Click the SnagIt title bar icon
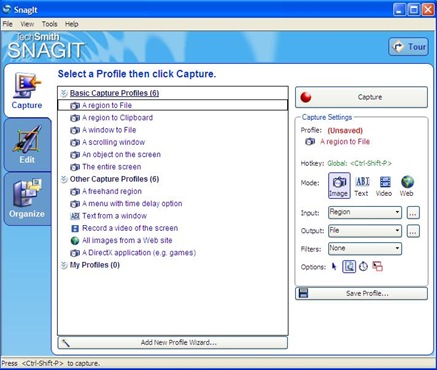The height and width of the screenshot is (370, 437). (6, 9)
